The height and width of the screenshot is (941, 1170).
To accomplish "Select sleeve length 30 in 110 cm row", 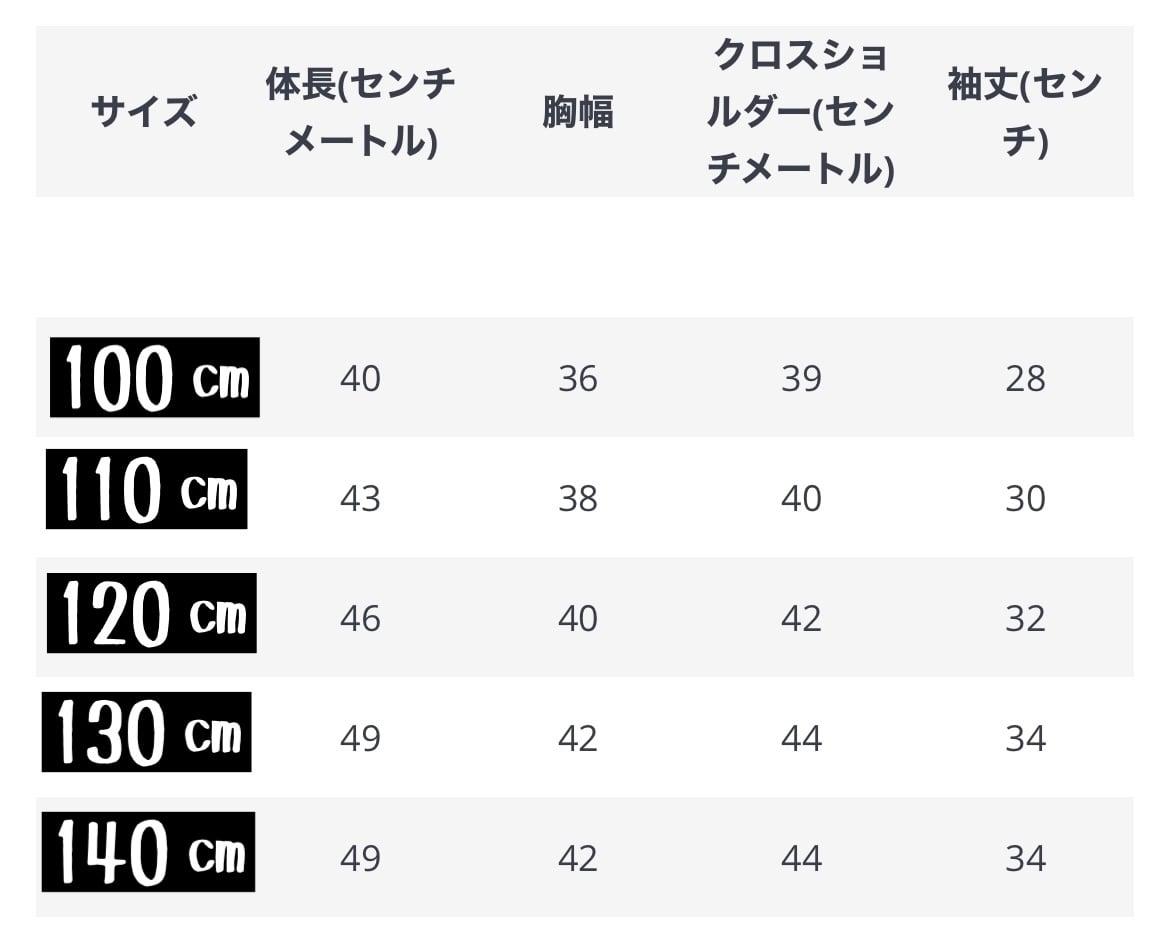I will point(1025,499).
